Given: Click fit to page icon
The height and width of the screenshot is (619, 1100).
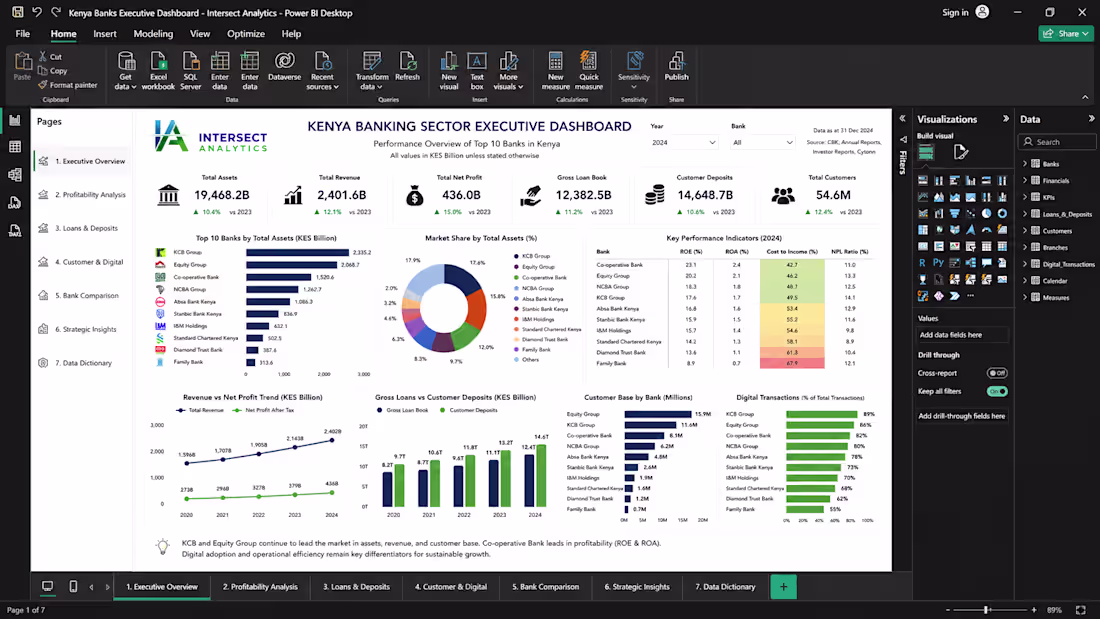Looking at the screenshot, I should point(1080,610).
